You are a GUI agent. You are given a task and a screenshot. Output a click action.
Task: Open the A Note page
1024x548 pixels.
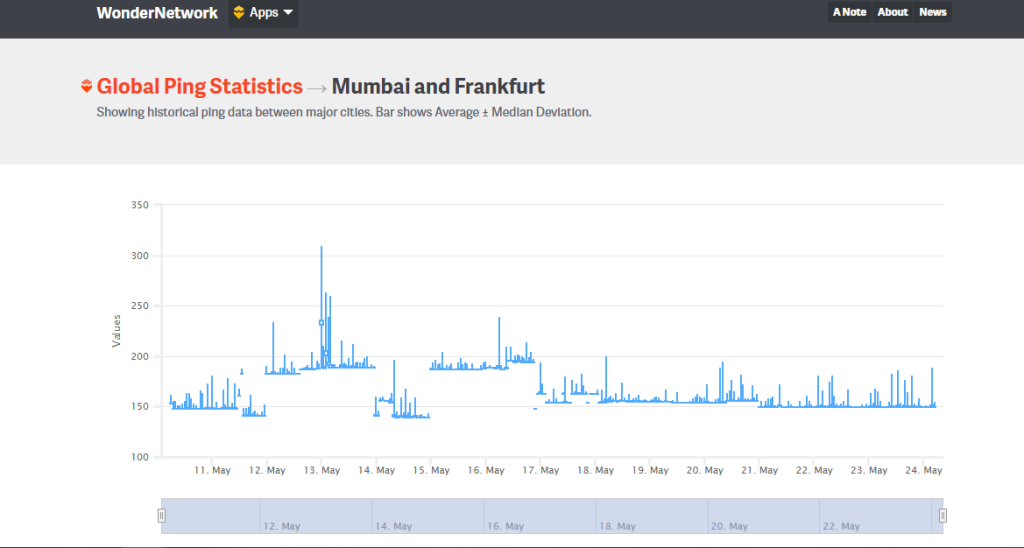point(849,12)
